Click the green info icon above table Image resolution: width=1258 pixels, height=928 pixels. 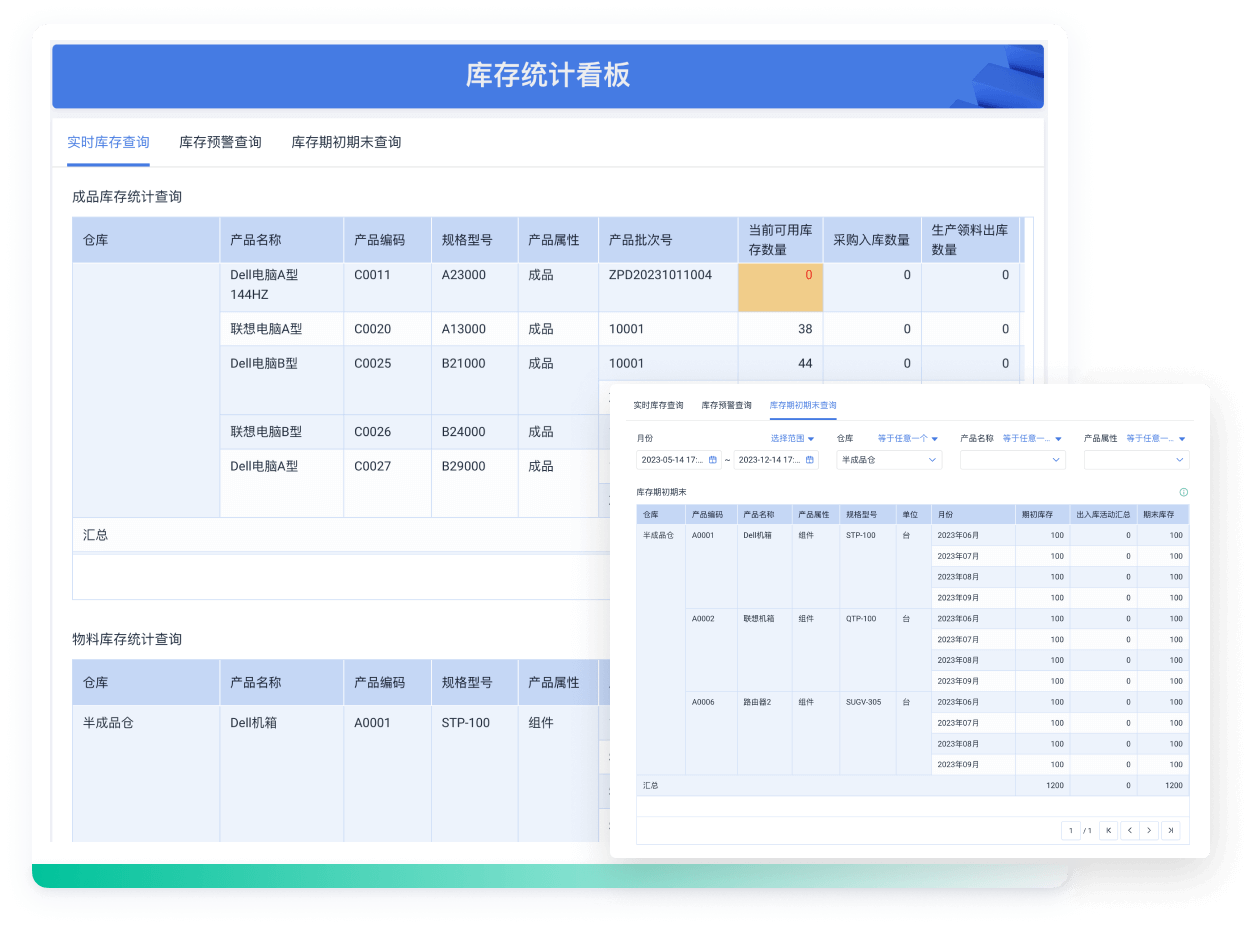pyautogui.click(x=1183, y=492)
